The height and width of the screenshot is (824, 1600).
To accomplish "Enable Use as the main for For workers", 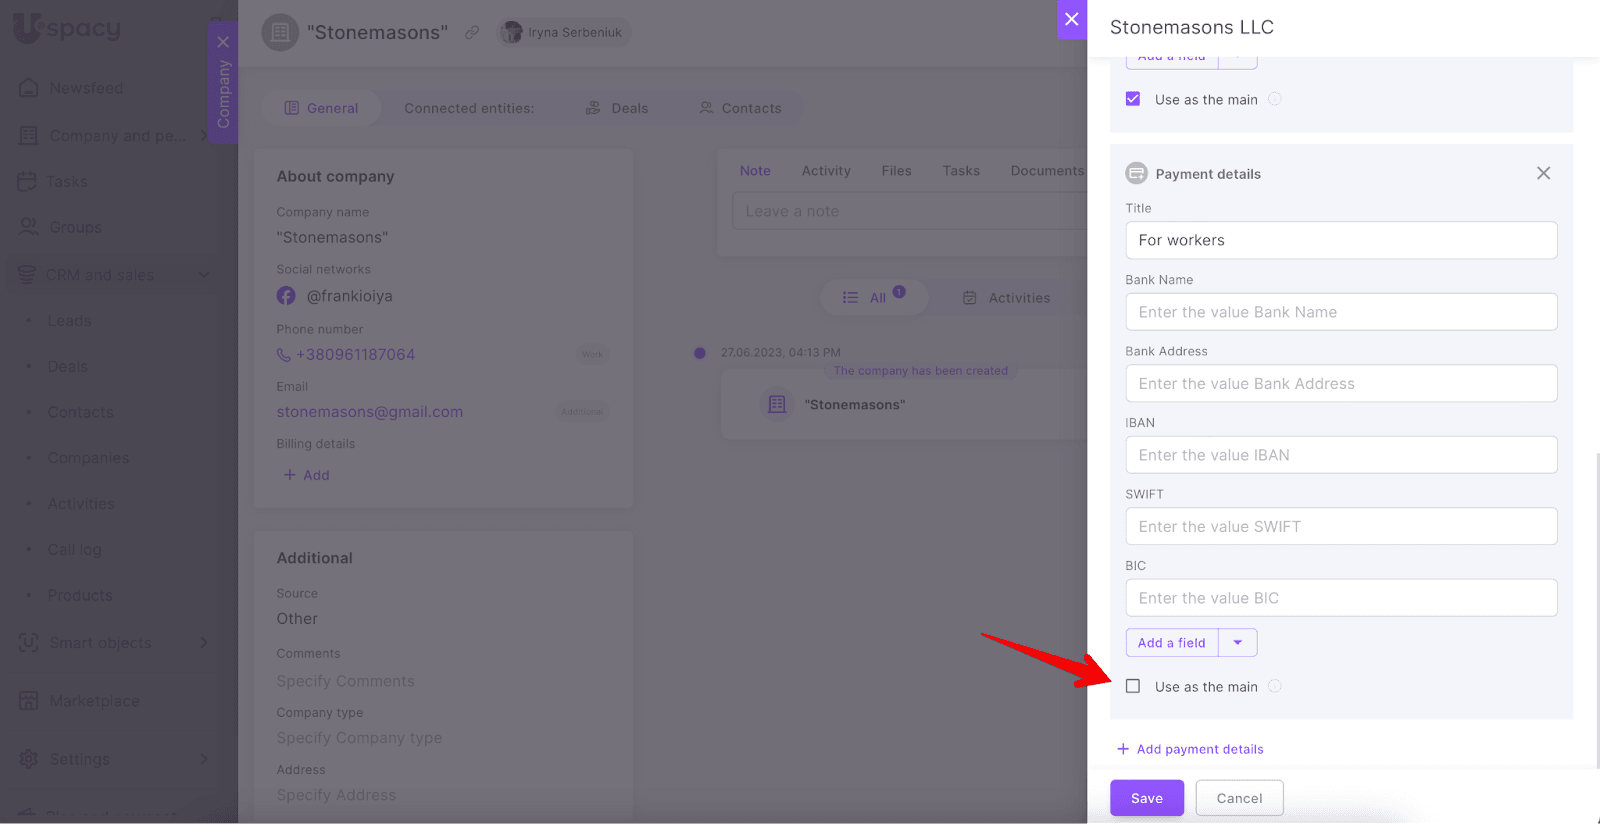I will coord(1133,686).
